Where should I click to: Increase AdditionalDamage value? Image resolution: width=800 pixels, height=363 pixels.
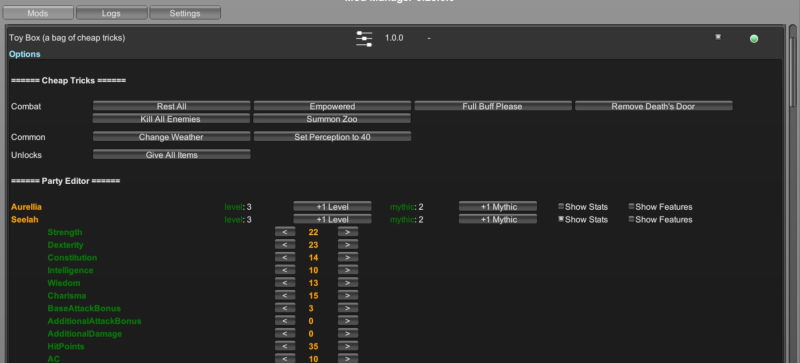coord(348,334)
